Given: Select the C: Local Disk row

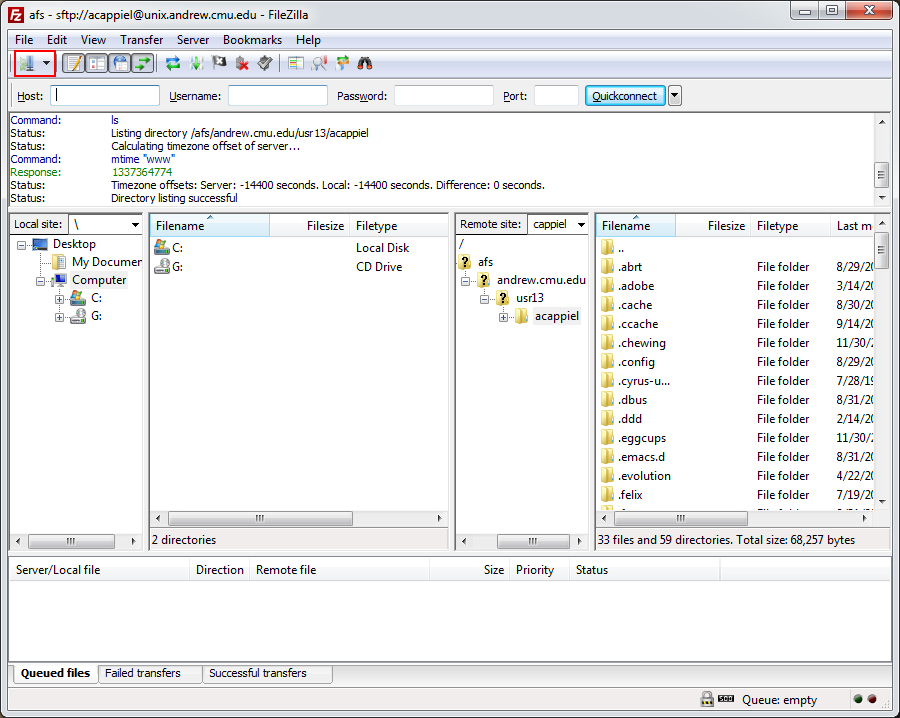Looking at the screenshot, I should click(x=298, y=248).
